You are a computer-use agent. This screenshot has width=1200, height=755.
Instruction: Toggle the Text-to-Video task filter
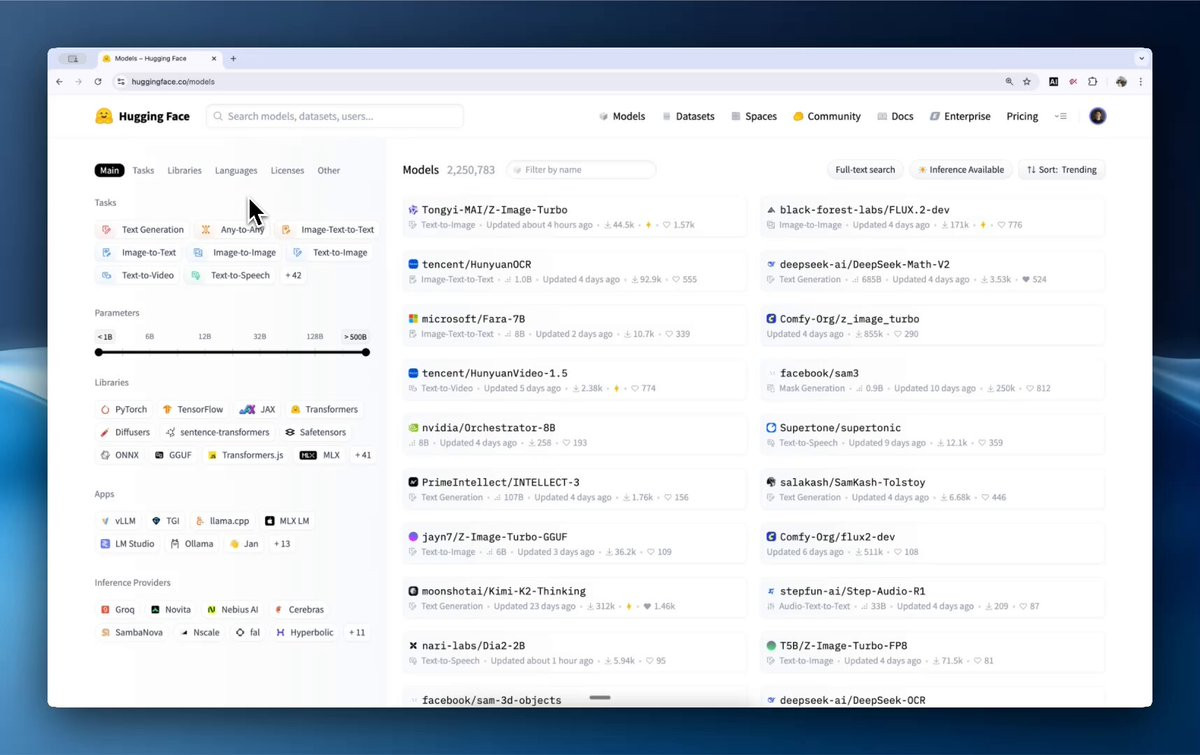point(138,275)
